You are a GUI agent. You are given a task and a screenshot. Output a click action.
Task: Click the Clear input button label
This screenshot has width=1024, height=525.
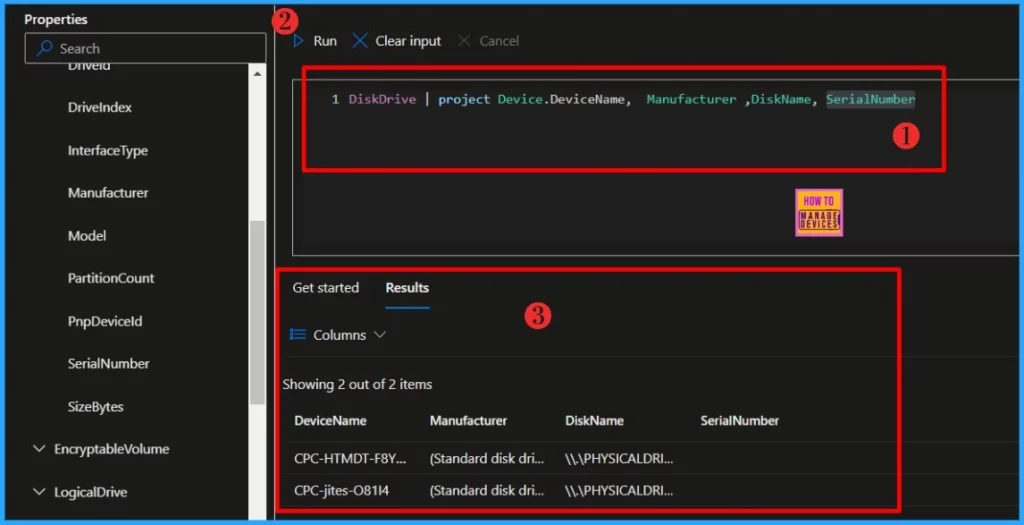point(408,41)
